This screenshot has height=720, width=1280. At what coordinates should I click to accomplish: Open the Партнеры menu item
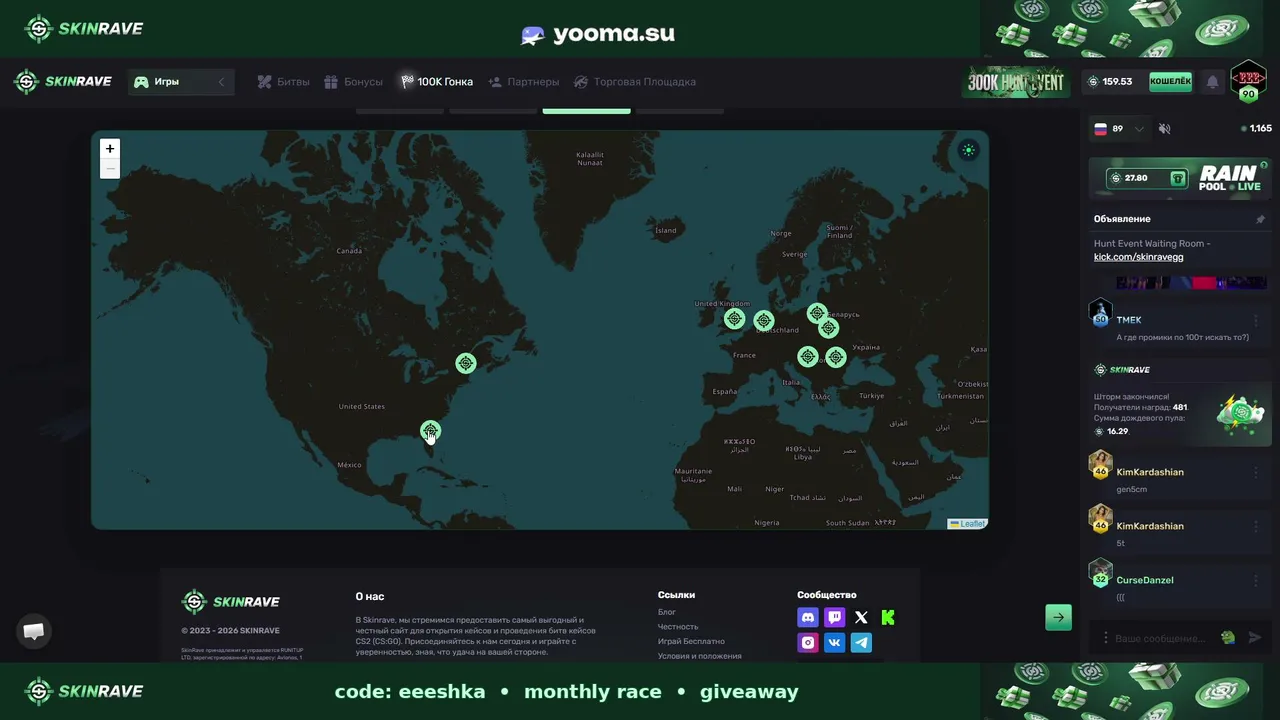click(x=523, y=82)
